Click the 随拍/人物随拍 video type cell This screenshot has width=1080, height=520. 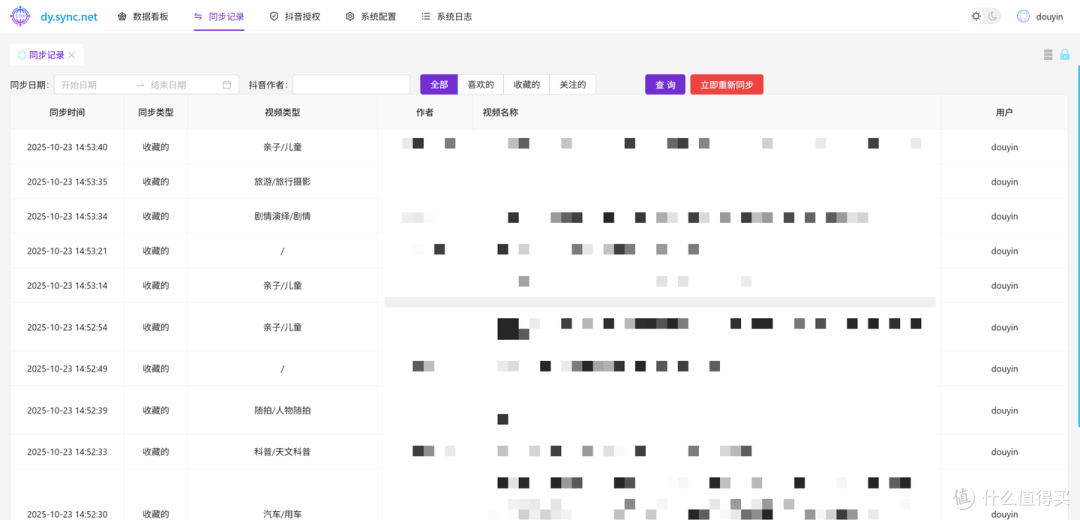[x=282, y=410]
